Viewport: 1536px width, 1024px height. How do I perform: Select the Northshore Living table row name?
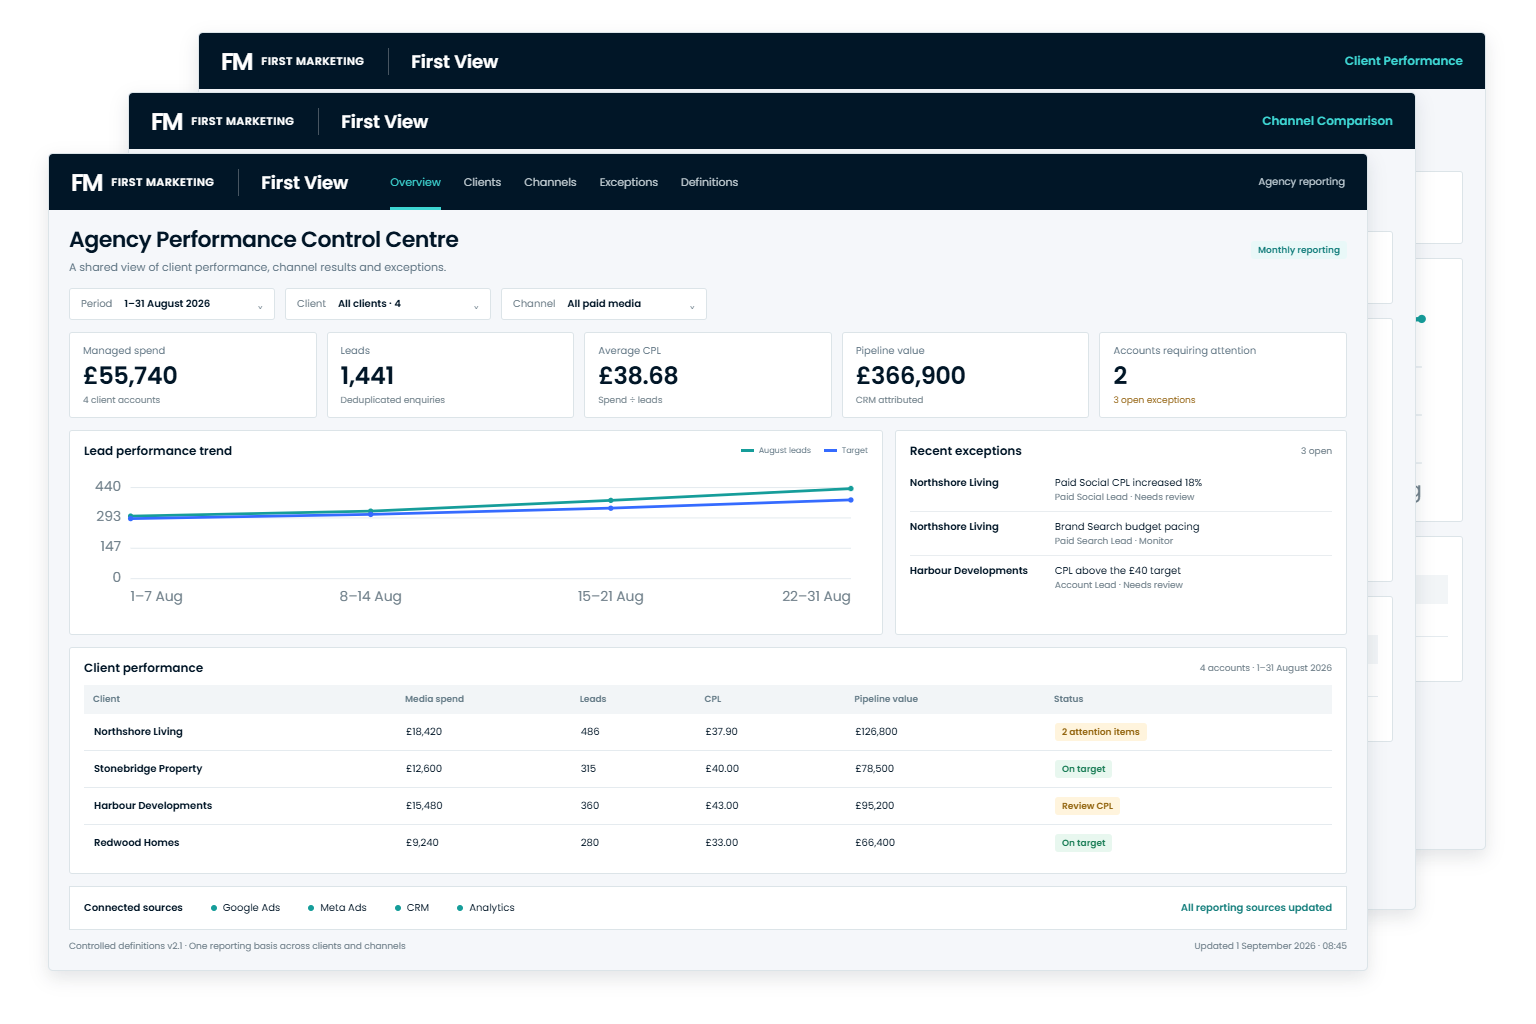(138, 732)
